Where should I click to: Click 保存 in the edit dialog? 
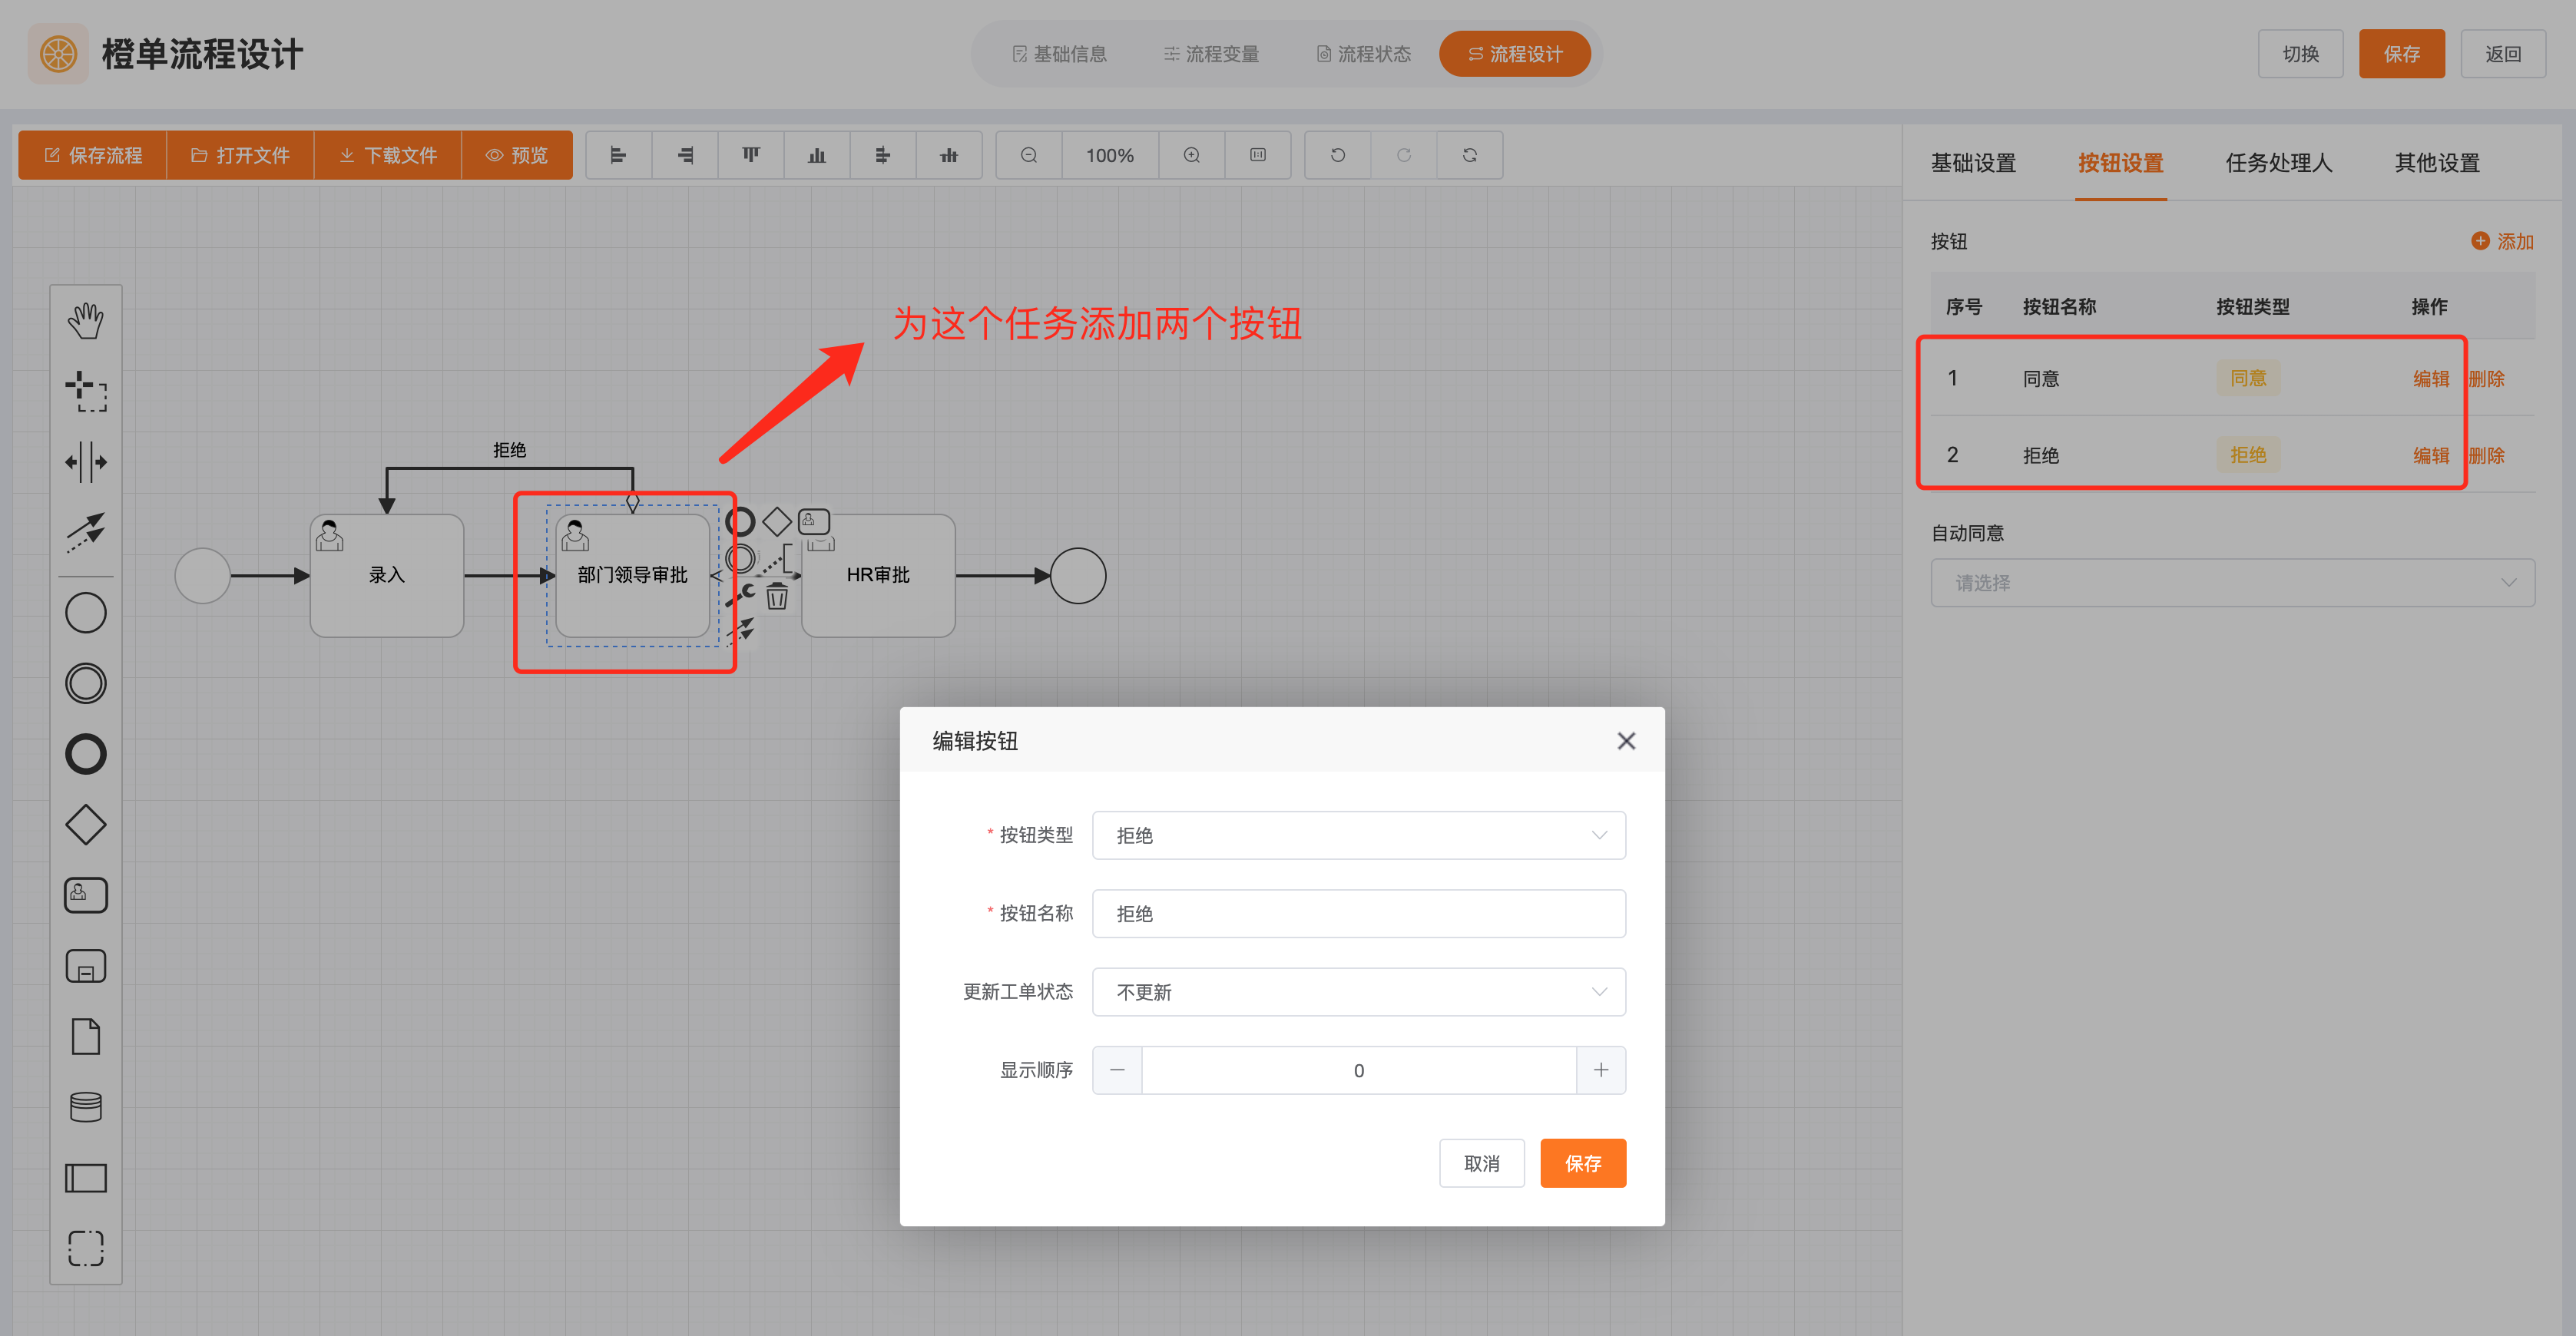point(1582,1163)
